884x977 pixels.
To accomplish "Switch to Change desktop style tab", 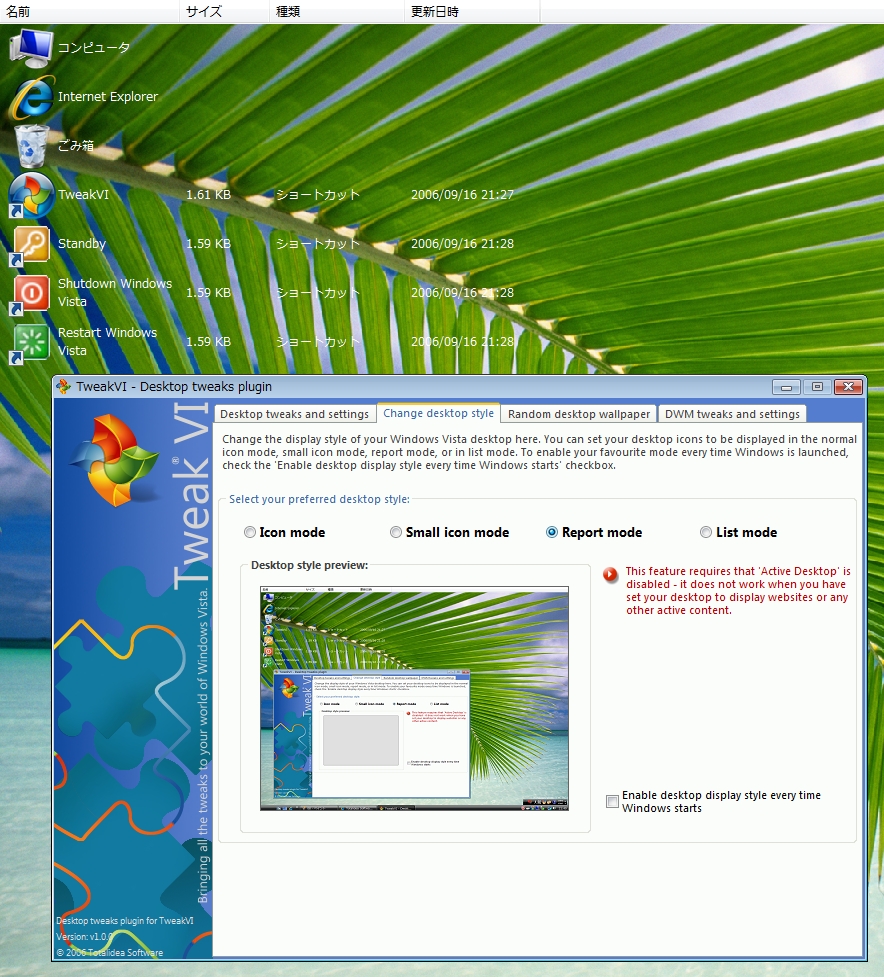I will point(439,412).
